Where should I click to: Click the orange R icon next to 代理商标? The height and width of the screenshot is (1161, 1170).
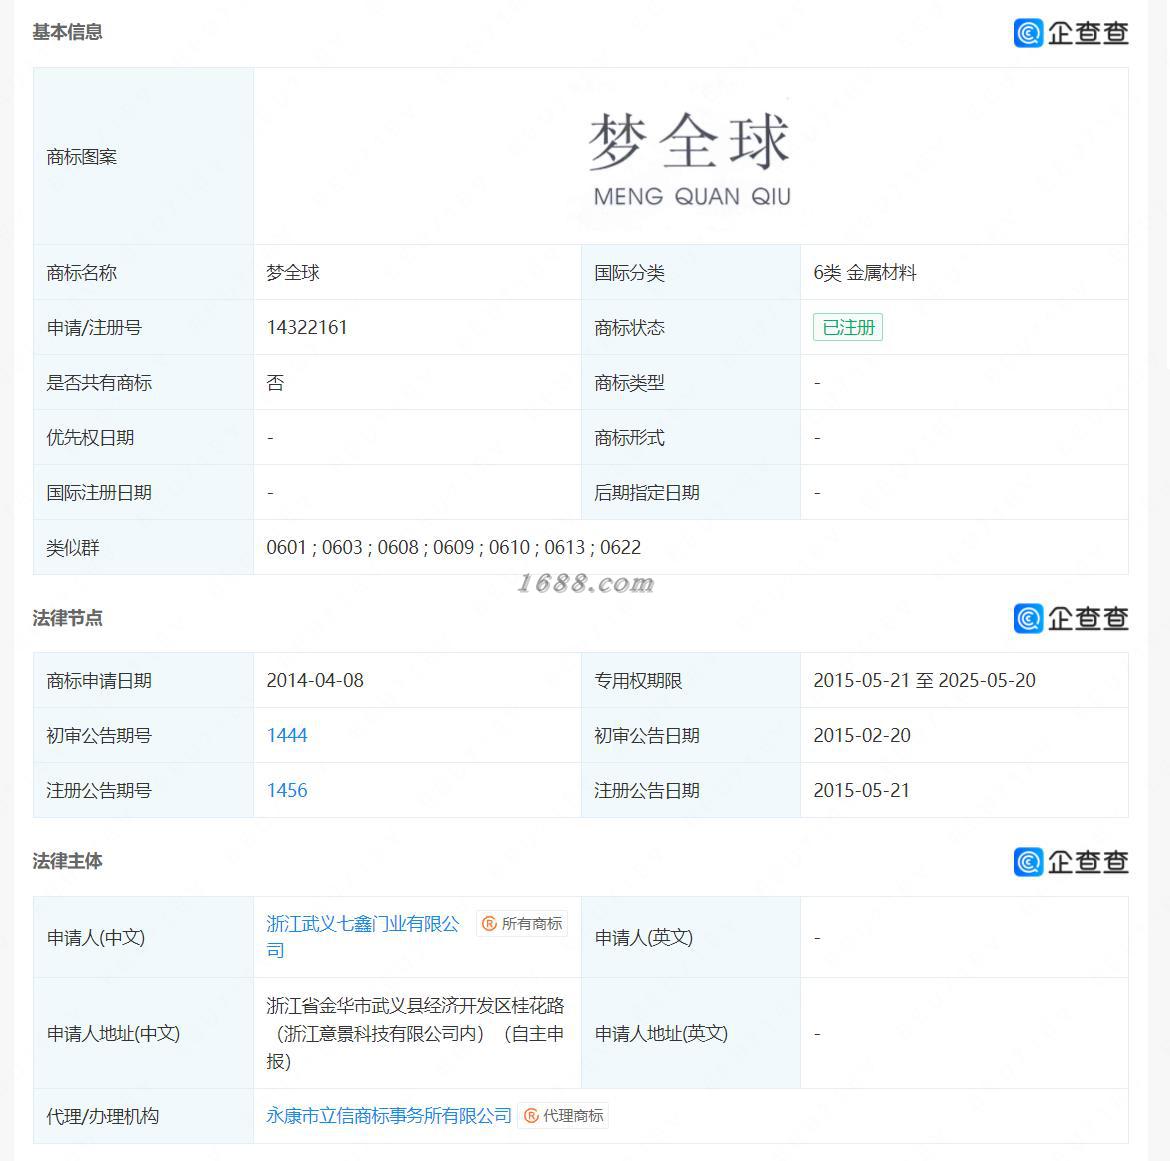(x=531, y=1115)
